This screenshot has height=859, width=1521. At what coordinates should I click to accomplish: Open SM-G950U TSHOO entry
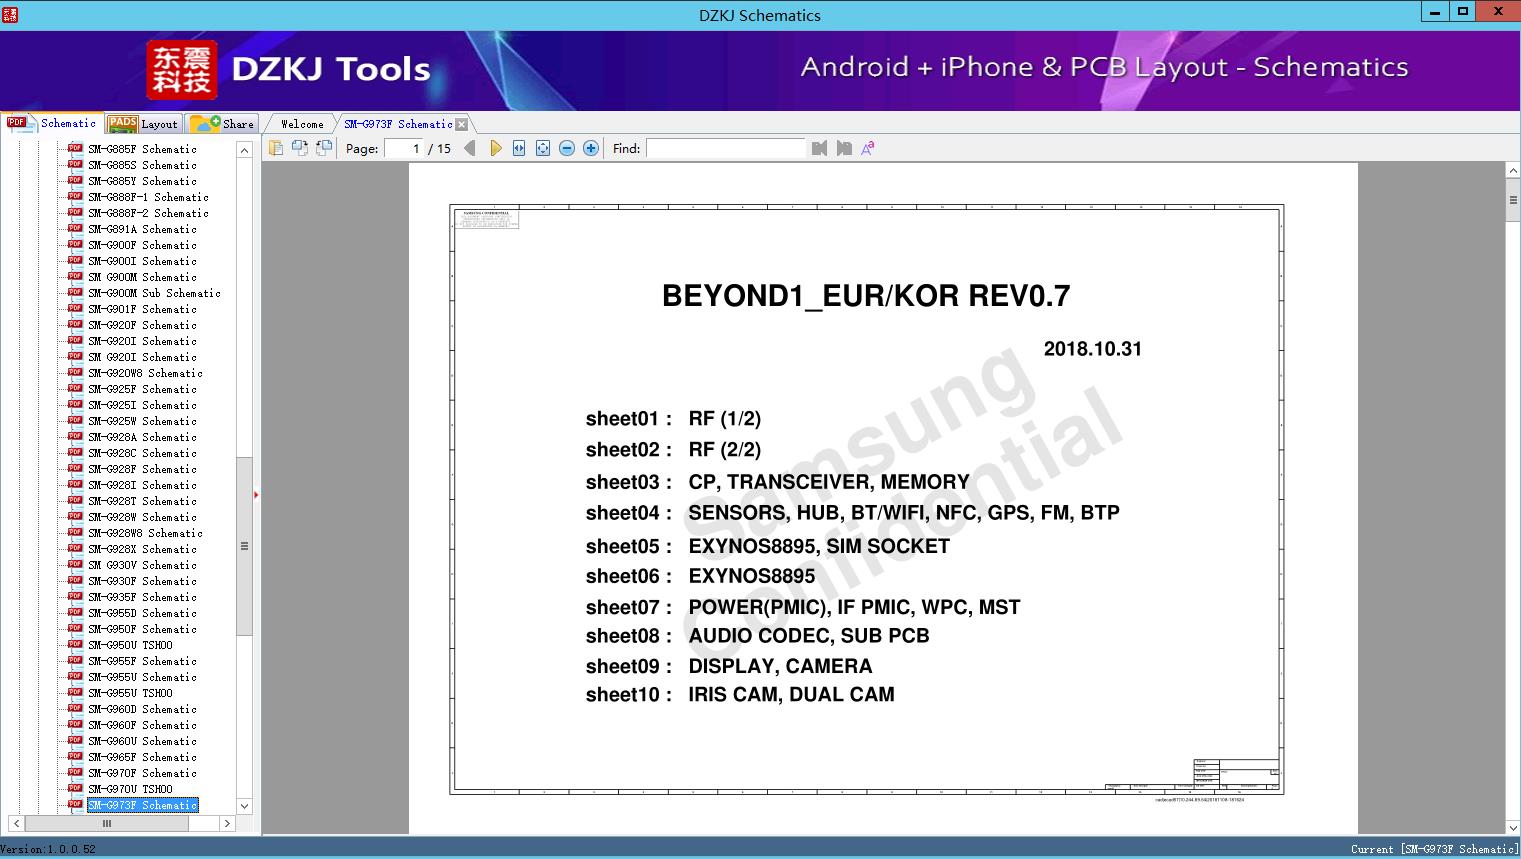(x=130, y=645)
